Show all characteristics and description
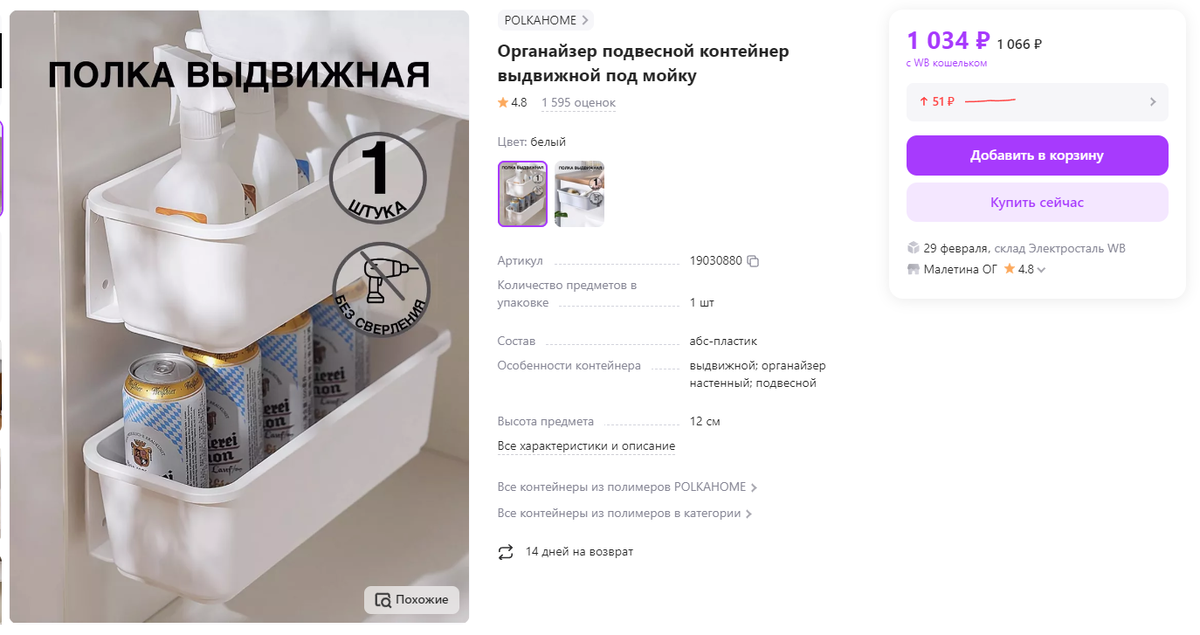The height and width of the screenshot is (635, 1200). tap(586, 446)
